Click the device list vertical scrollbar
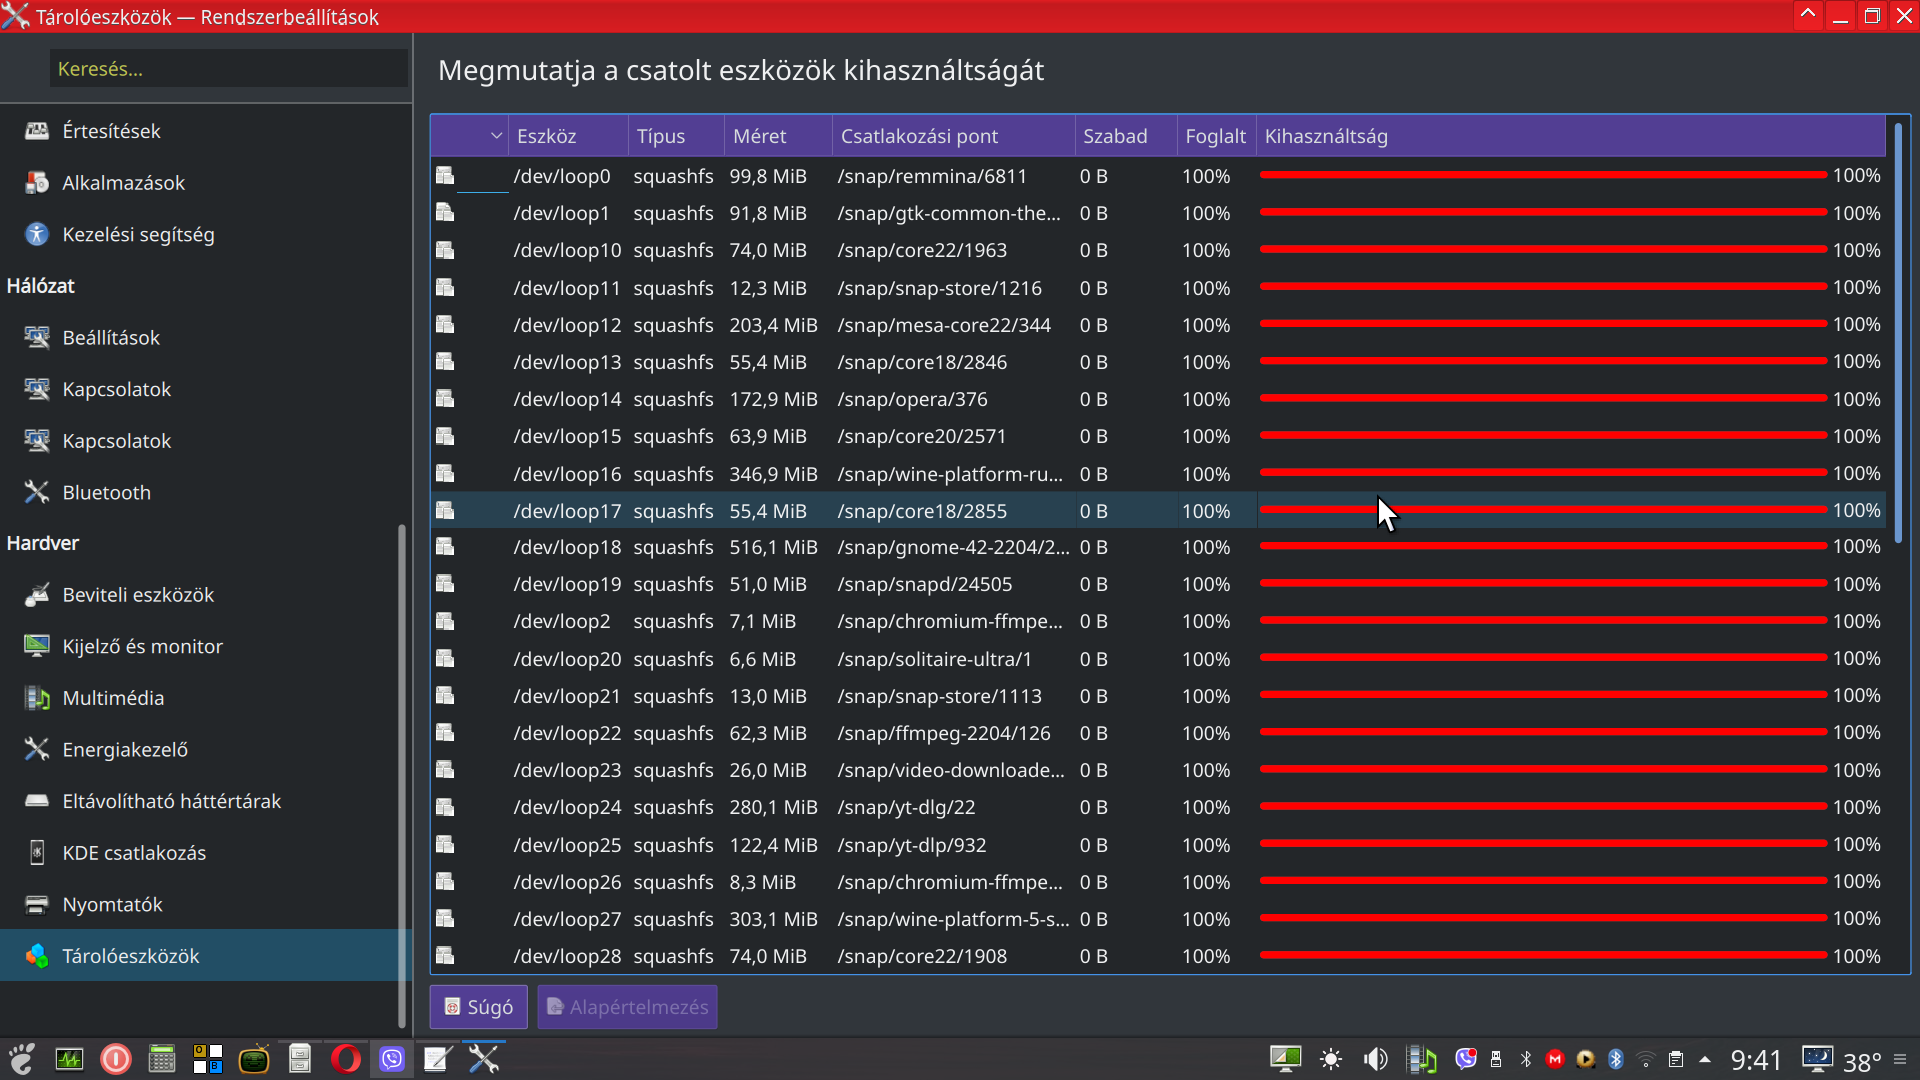 pyautogui.click(x=1897, y=335)
